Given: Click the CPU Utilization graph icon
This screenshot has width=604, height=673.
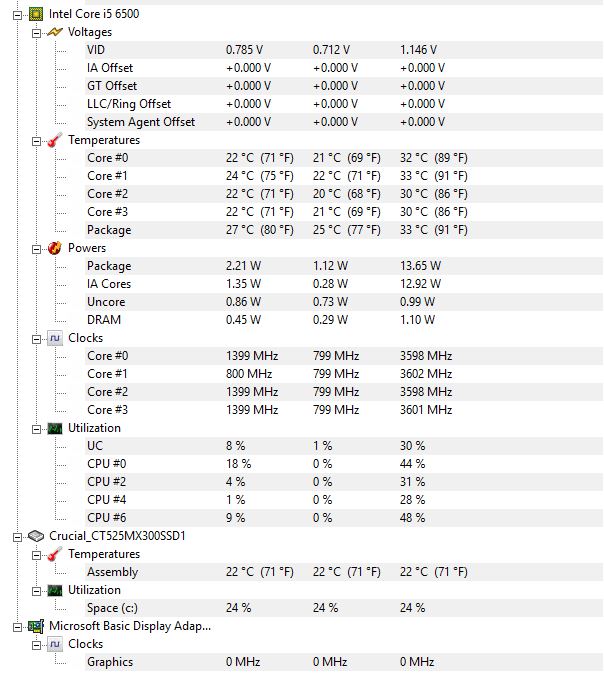Looking at the screenshot, I should pyautogui.click(x=55, y=428).
